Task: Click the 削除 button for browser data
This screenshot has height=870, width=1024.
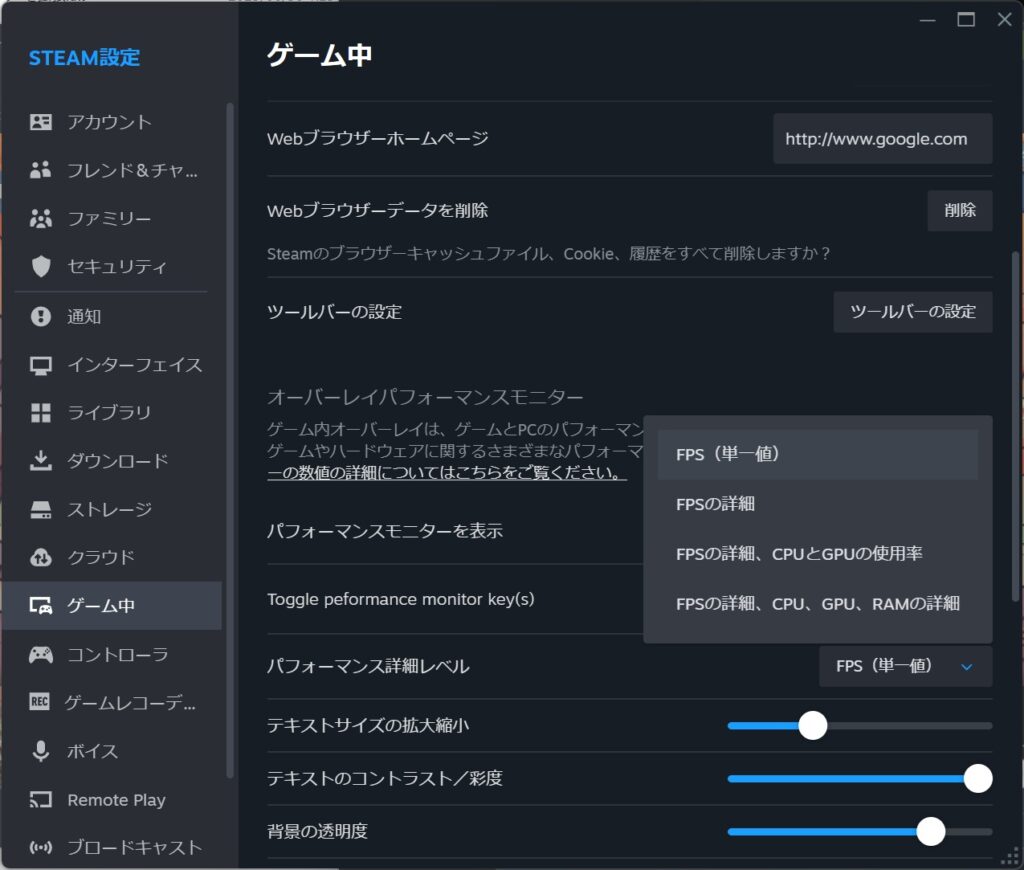Action: [x=960, y=210]
